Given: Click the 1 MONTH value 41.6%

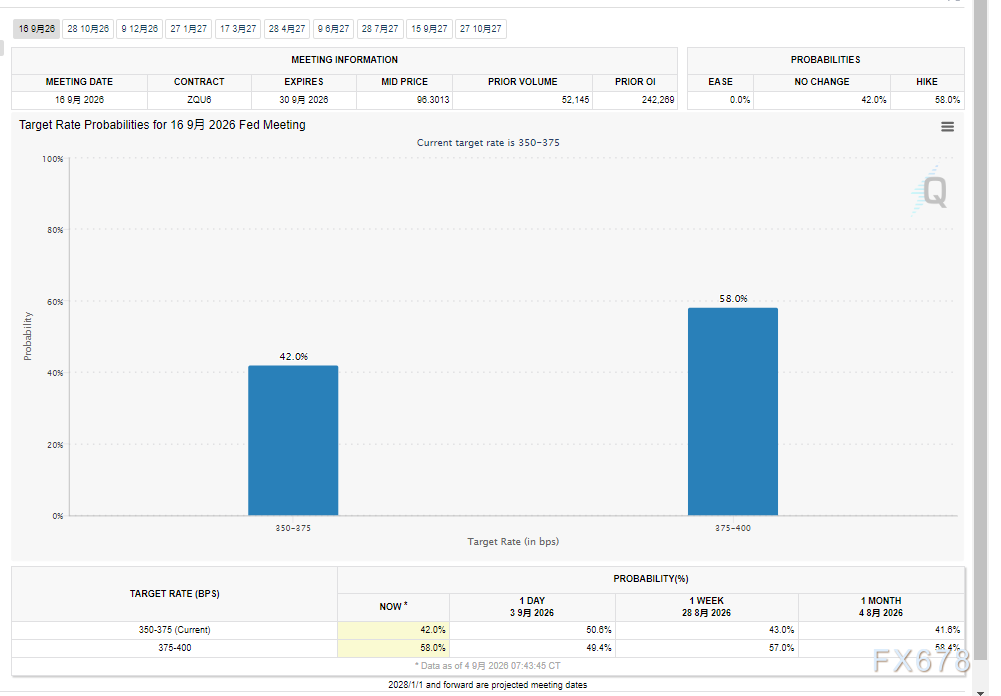Looking at the screenshot, I should (947, 630).
